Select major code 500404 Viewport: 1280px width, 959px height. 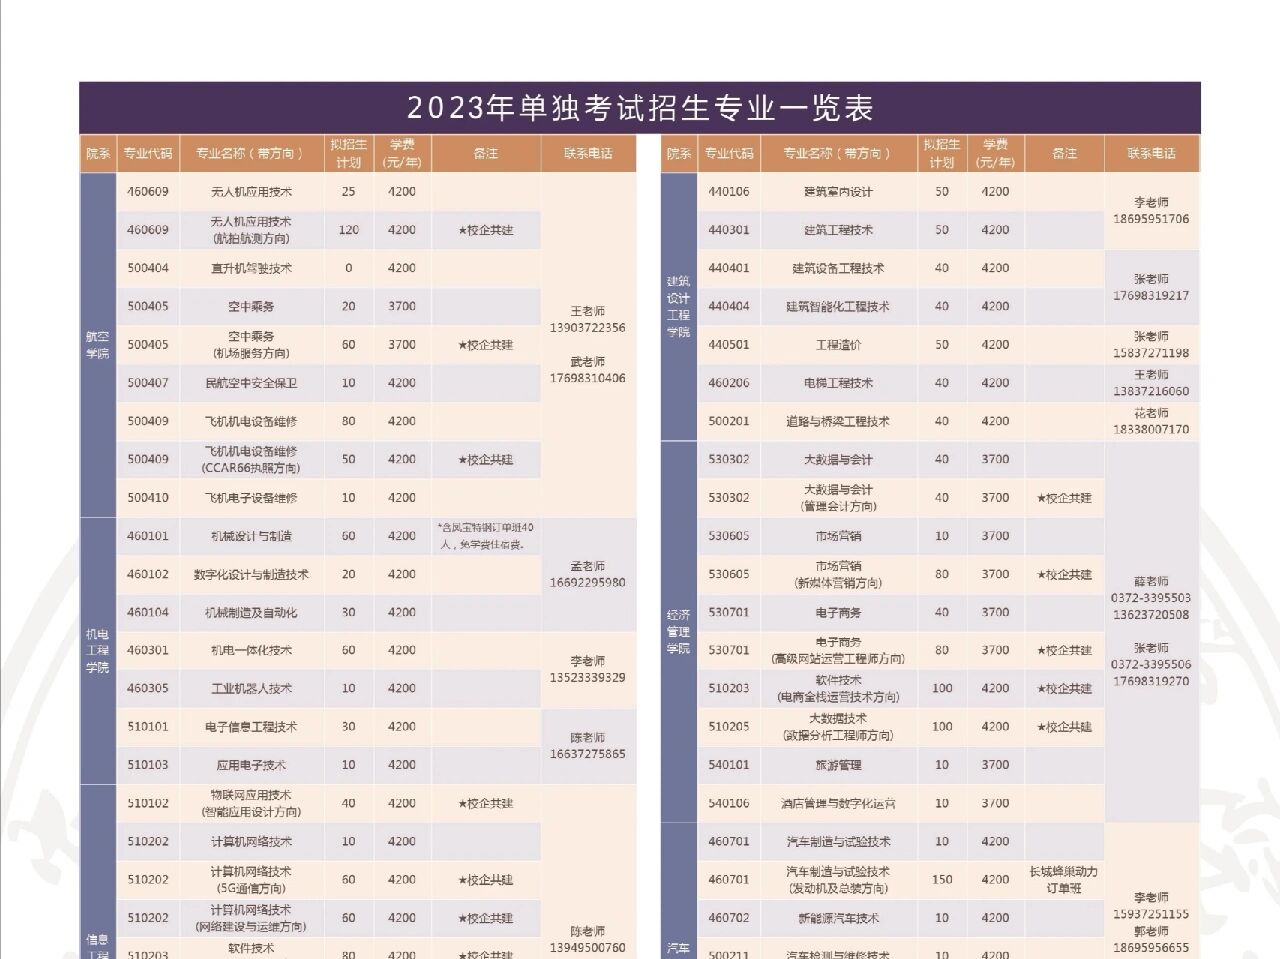[148, 268]
